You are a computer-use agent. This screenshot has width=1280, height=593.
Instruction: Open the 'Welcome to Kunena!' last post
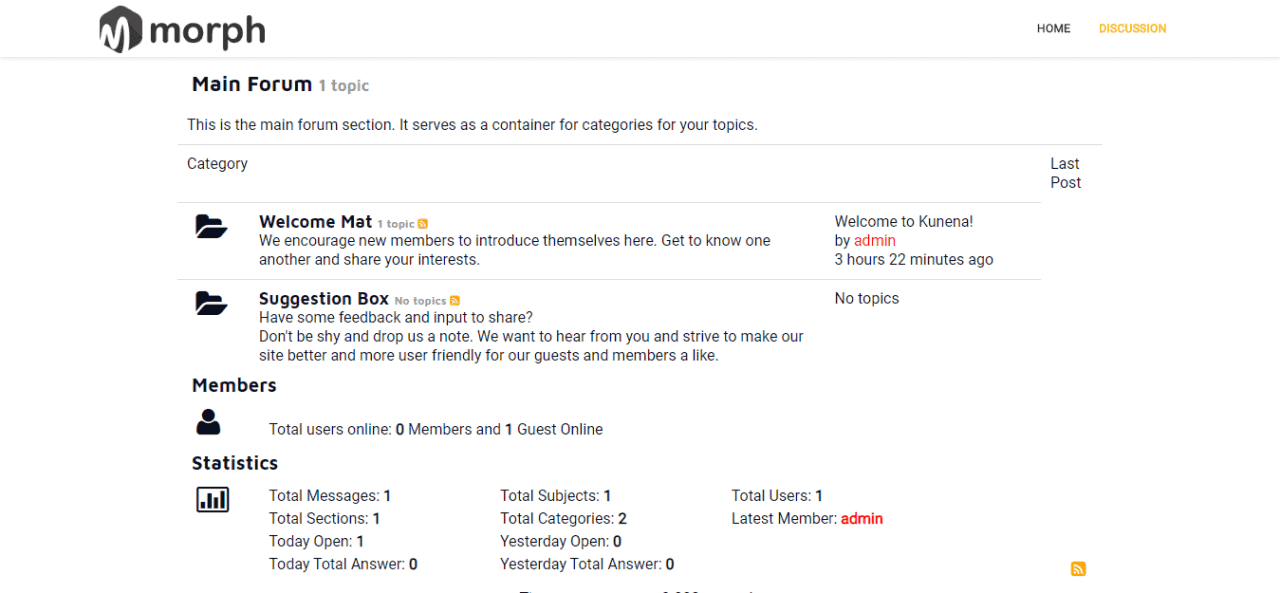coord(904,222)
